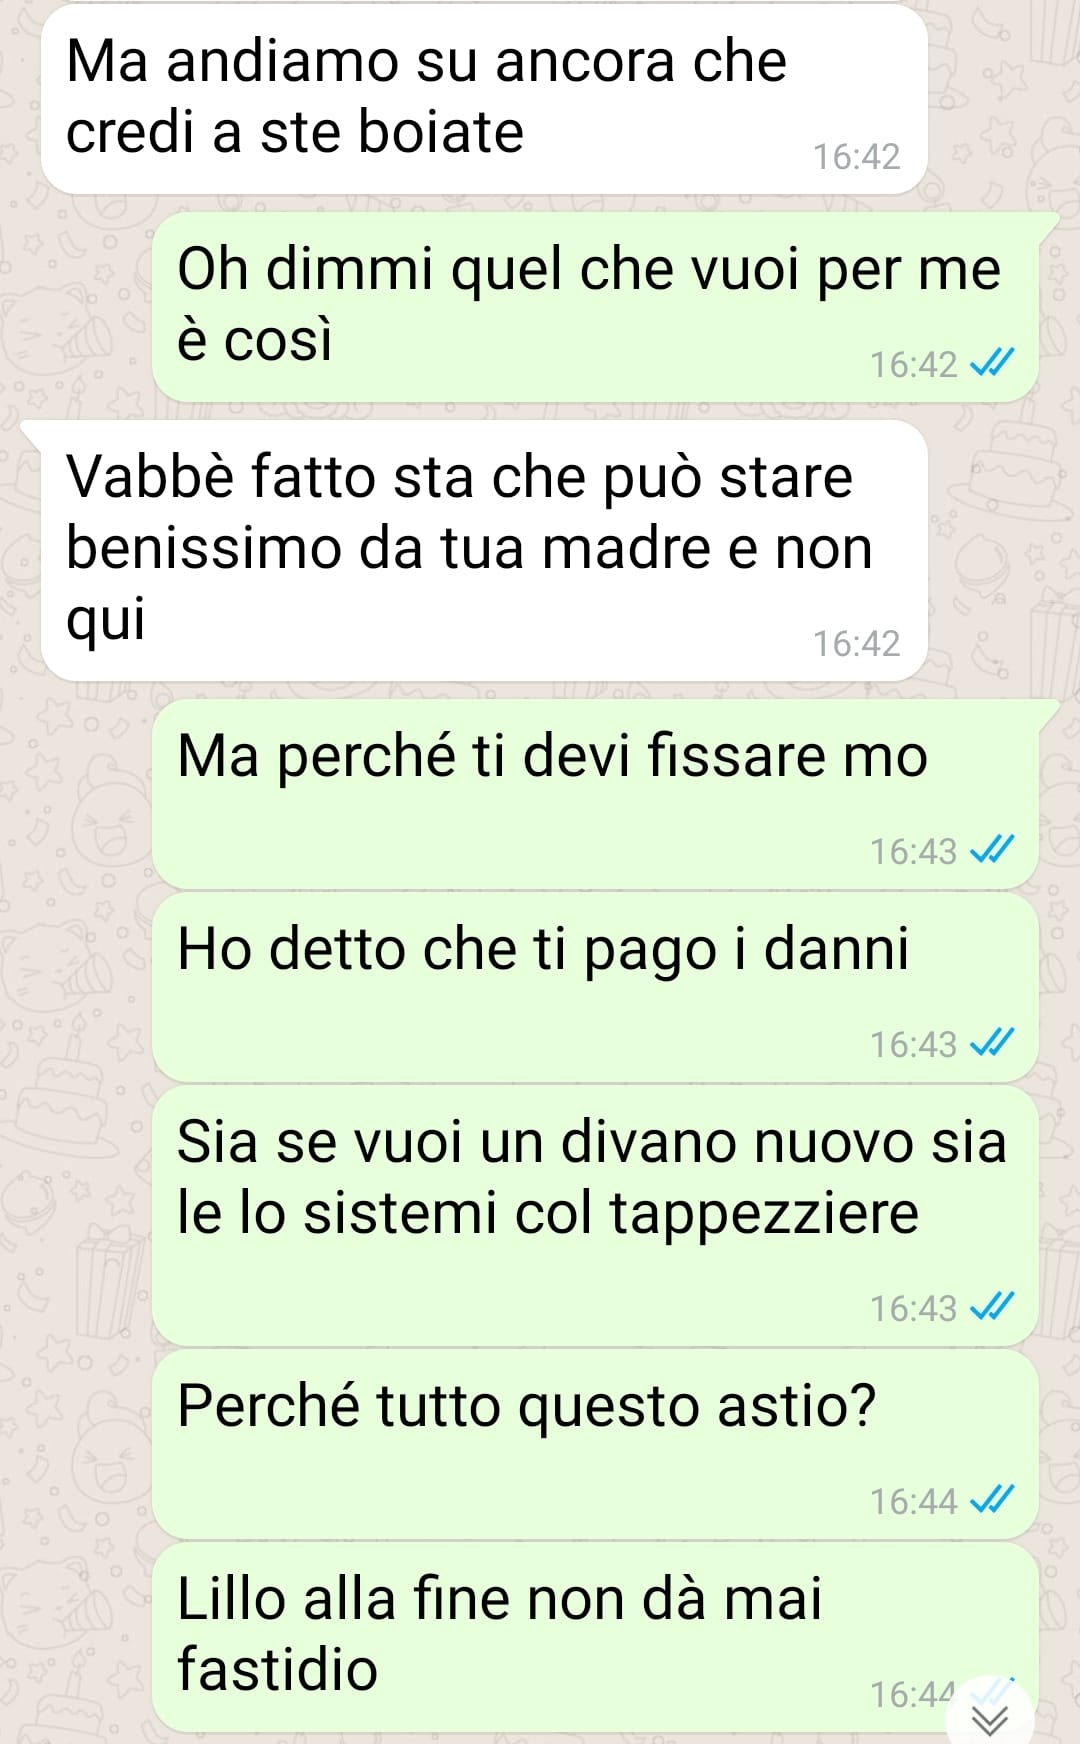Tap the 'Sia se vuoi un divano nuovo' message
The height and width of the screenshot is (1744, 1080).
[596, 1216]
